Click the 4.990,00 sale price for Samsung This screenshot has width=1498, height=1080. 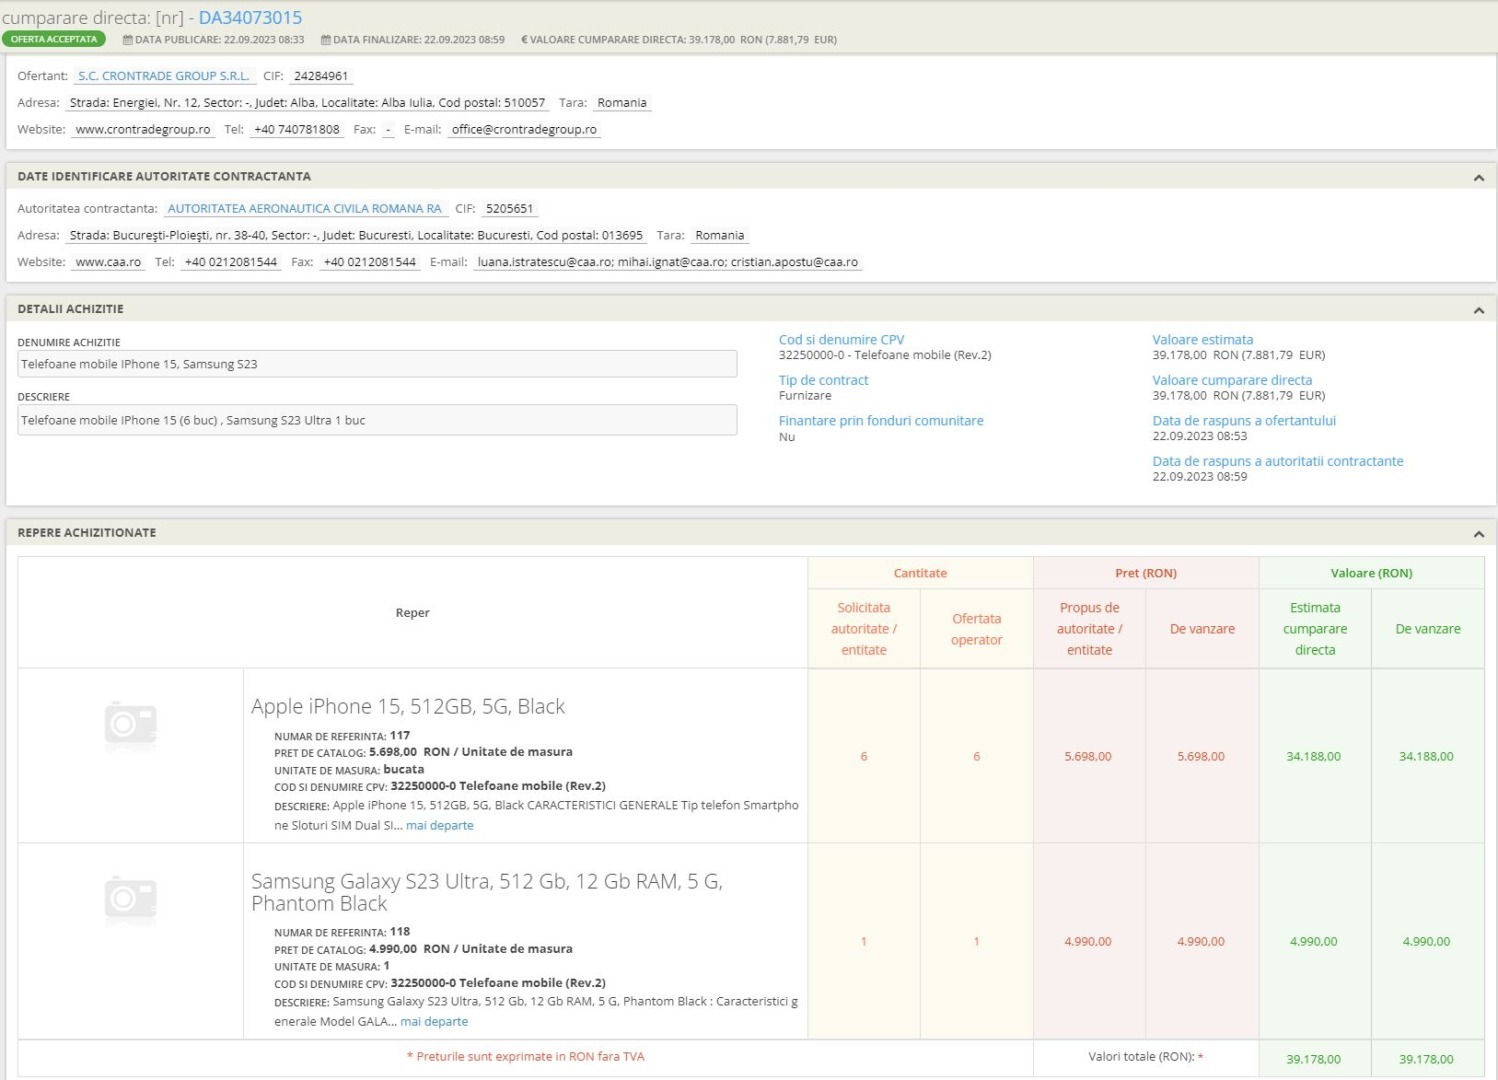[1201, 942]
